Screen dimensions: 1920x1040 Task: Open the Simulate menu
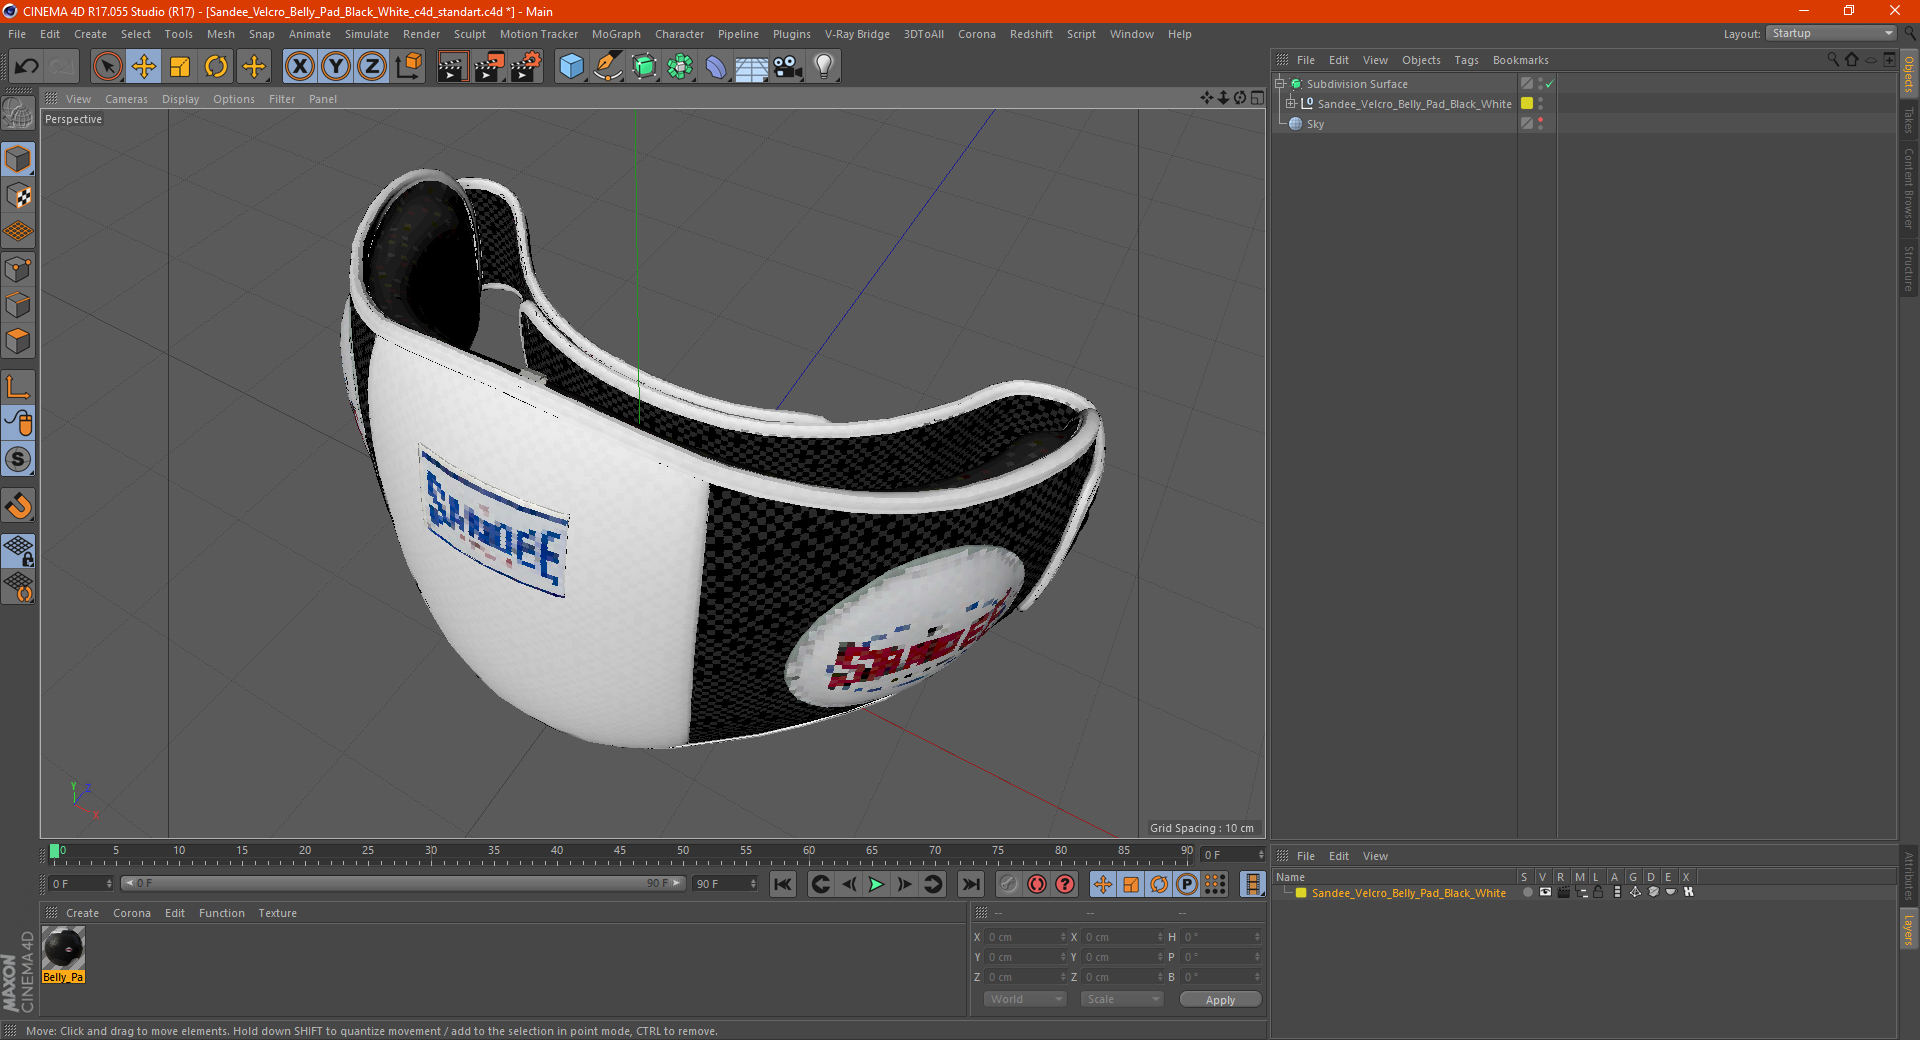tap(367, 34)
